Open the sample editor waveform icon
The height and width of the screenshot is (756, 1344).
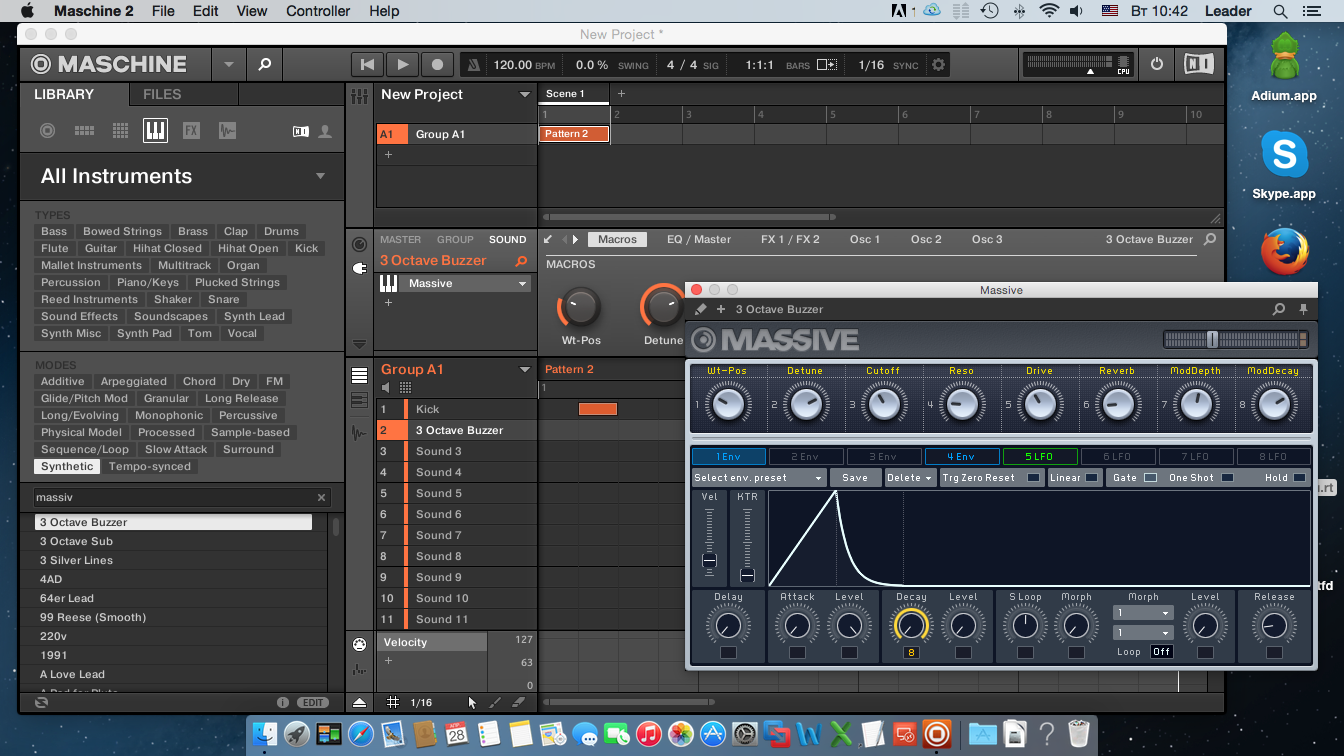click(x=359, y=433)
